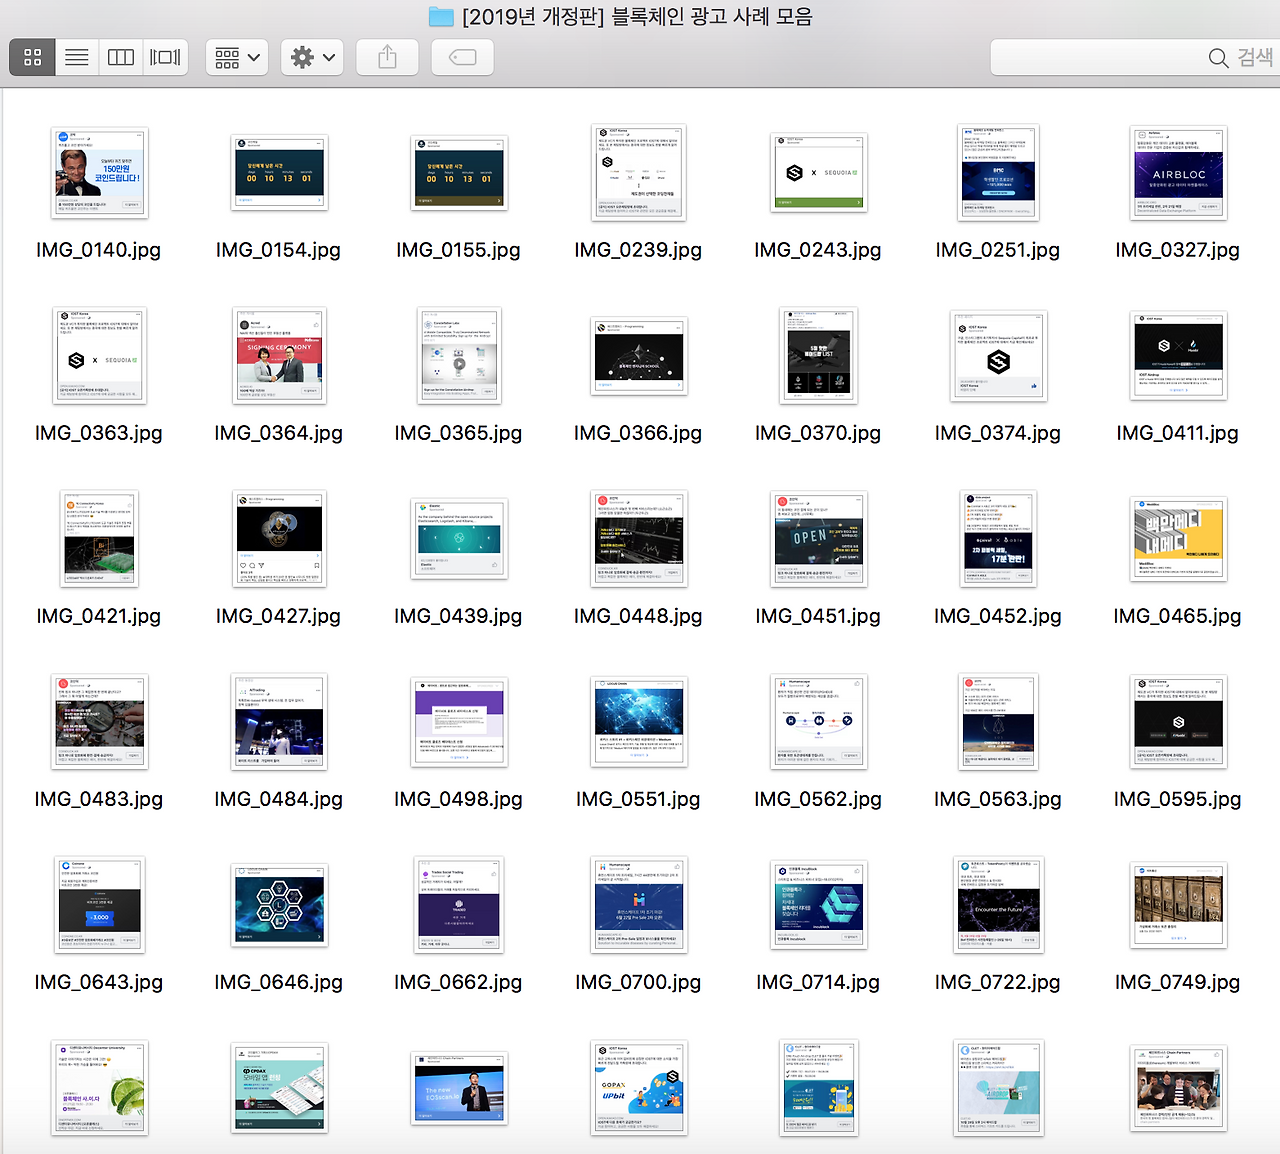Focus the search field

point(1135,57)
